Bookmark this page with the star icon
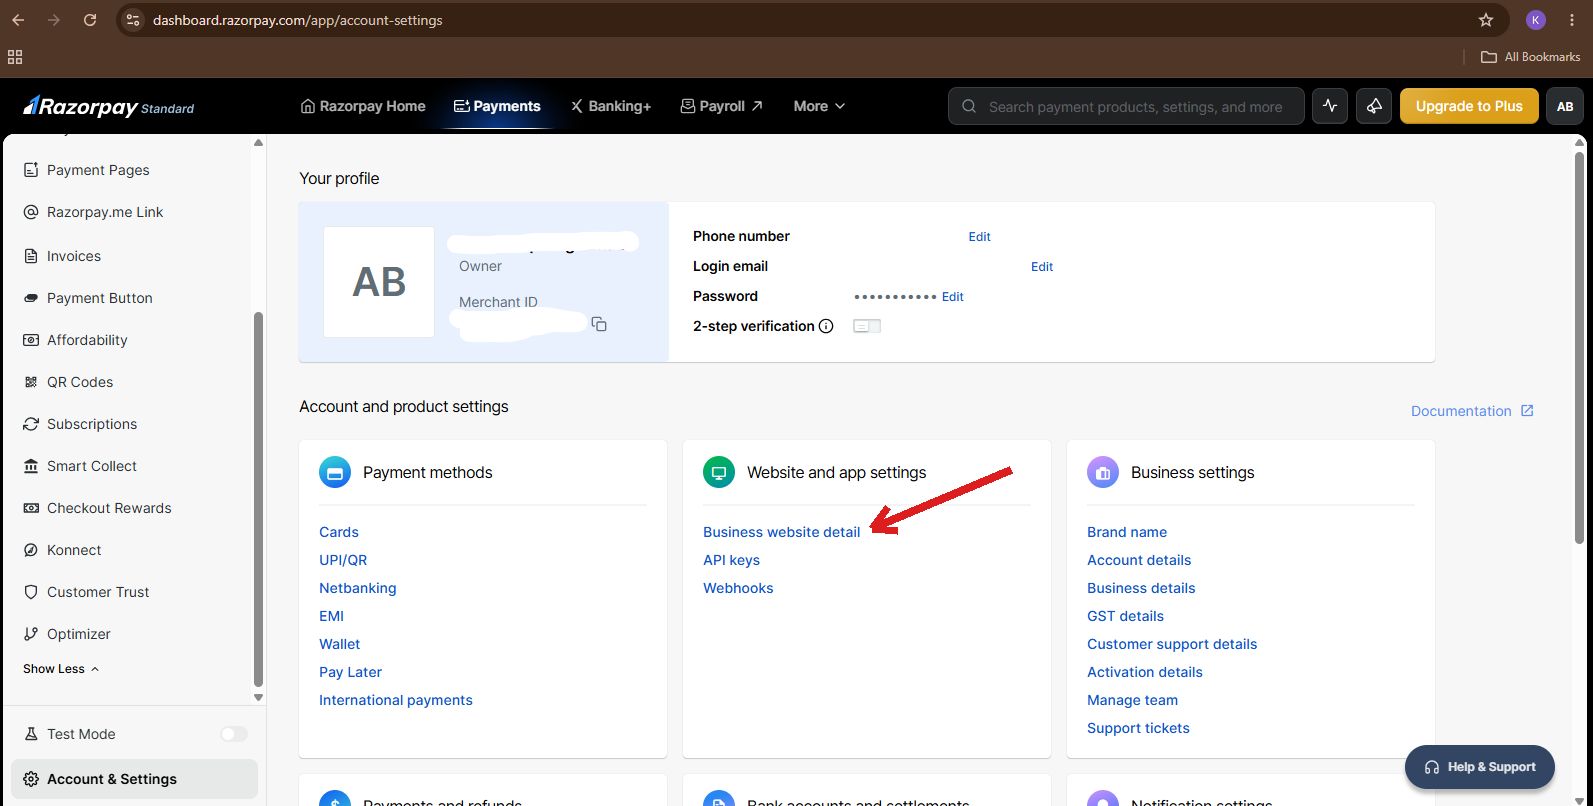The image size is (1593, 806). (x=1486, y=20)
